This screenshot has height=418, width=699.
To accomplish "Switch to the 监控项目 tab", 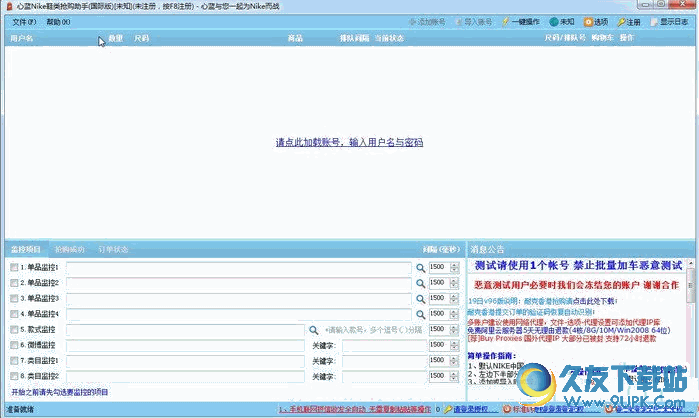I will click(26, 249).
